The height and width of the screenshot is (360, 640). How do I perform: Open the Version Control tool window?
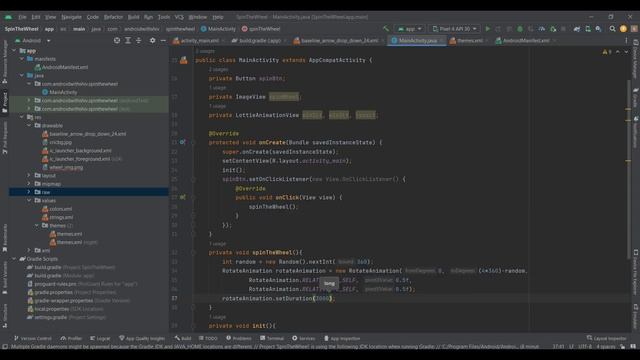33,338
